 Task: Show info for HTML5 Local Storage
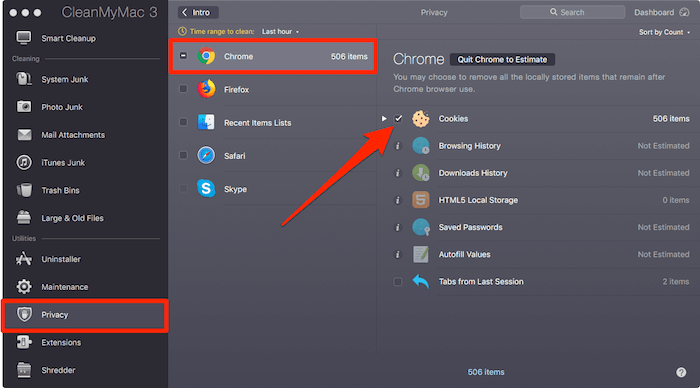click(398, 200)
